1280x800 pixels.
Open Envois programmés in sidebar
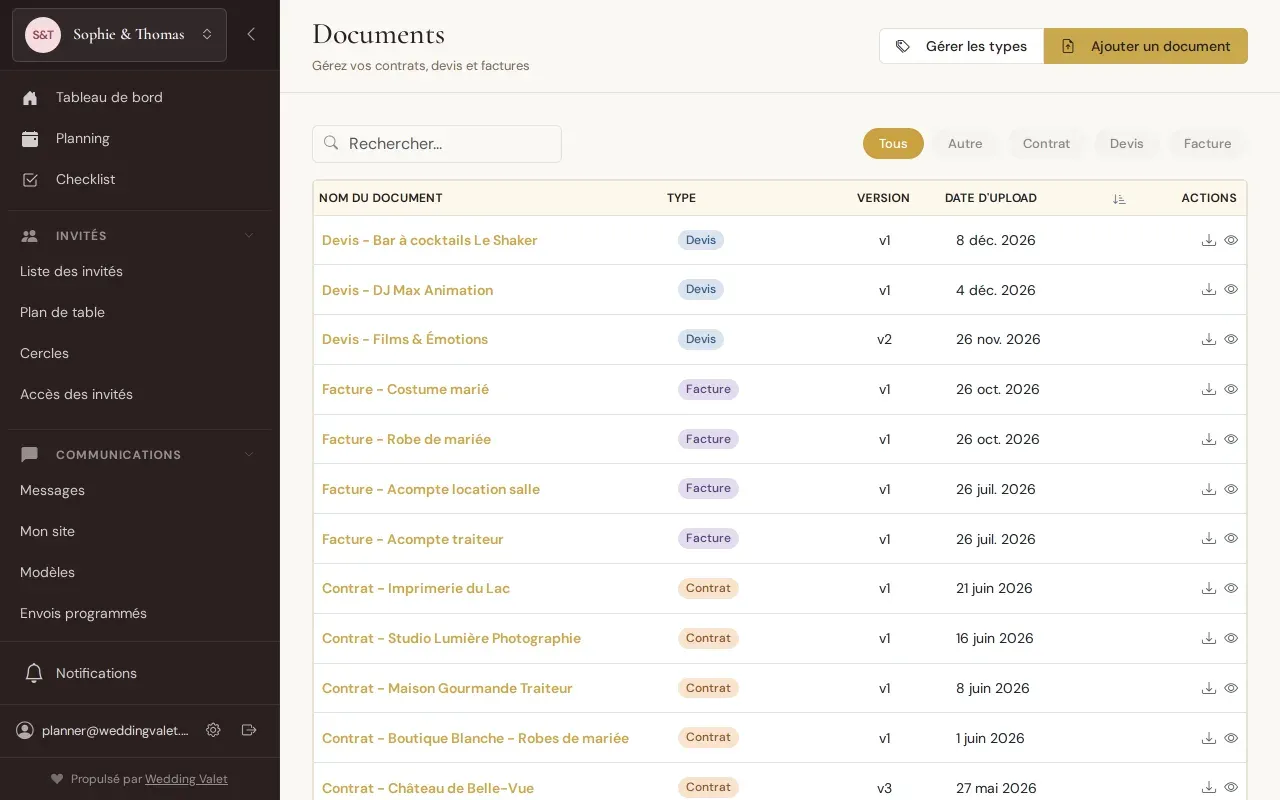coord(83,613)
